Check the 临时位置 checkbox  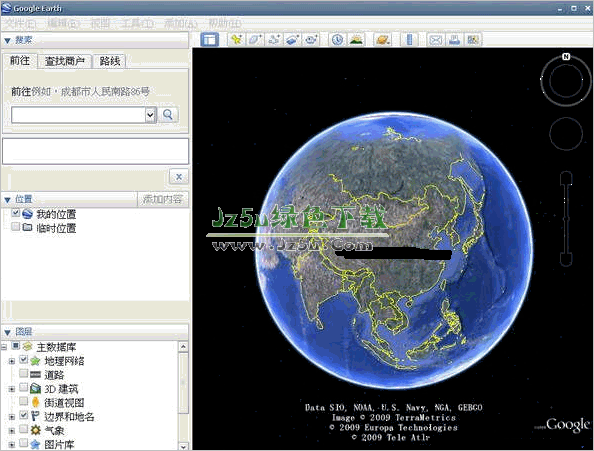coord(16,226)
